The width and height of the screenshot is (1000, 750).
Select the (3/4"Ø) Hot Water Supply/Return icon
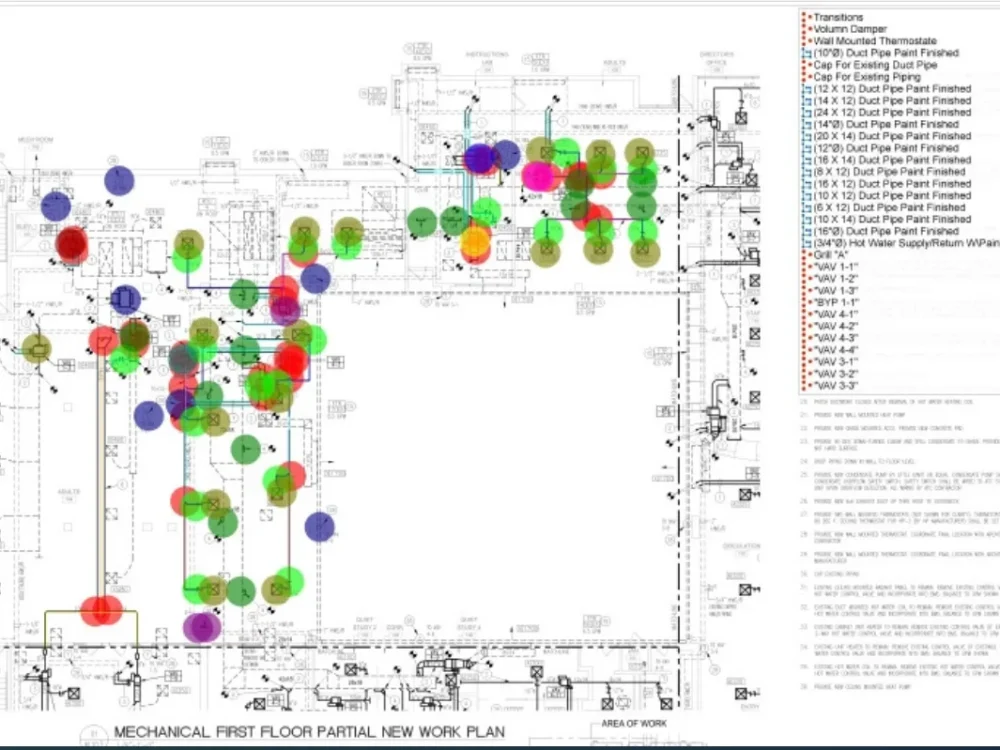point(806,243)
